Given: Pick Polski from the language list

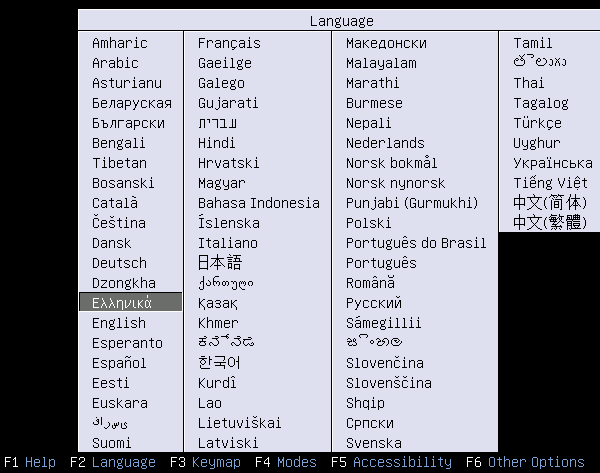Looking at the screenshot, I should 368,223.
